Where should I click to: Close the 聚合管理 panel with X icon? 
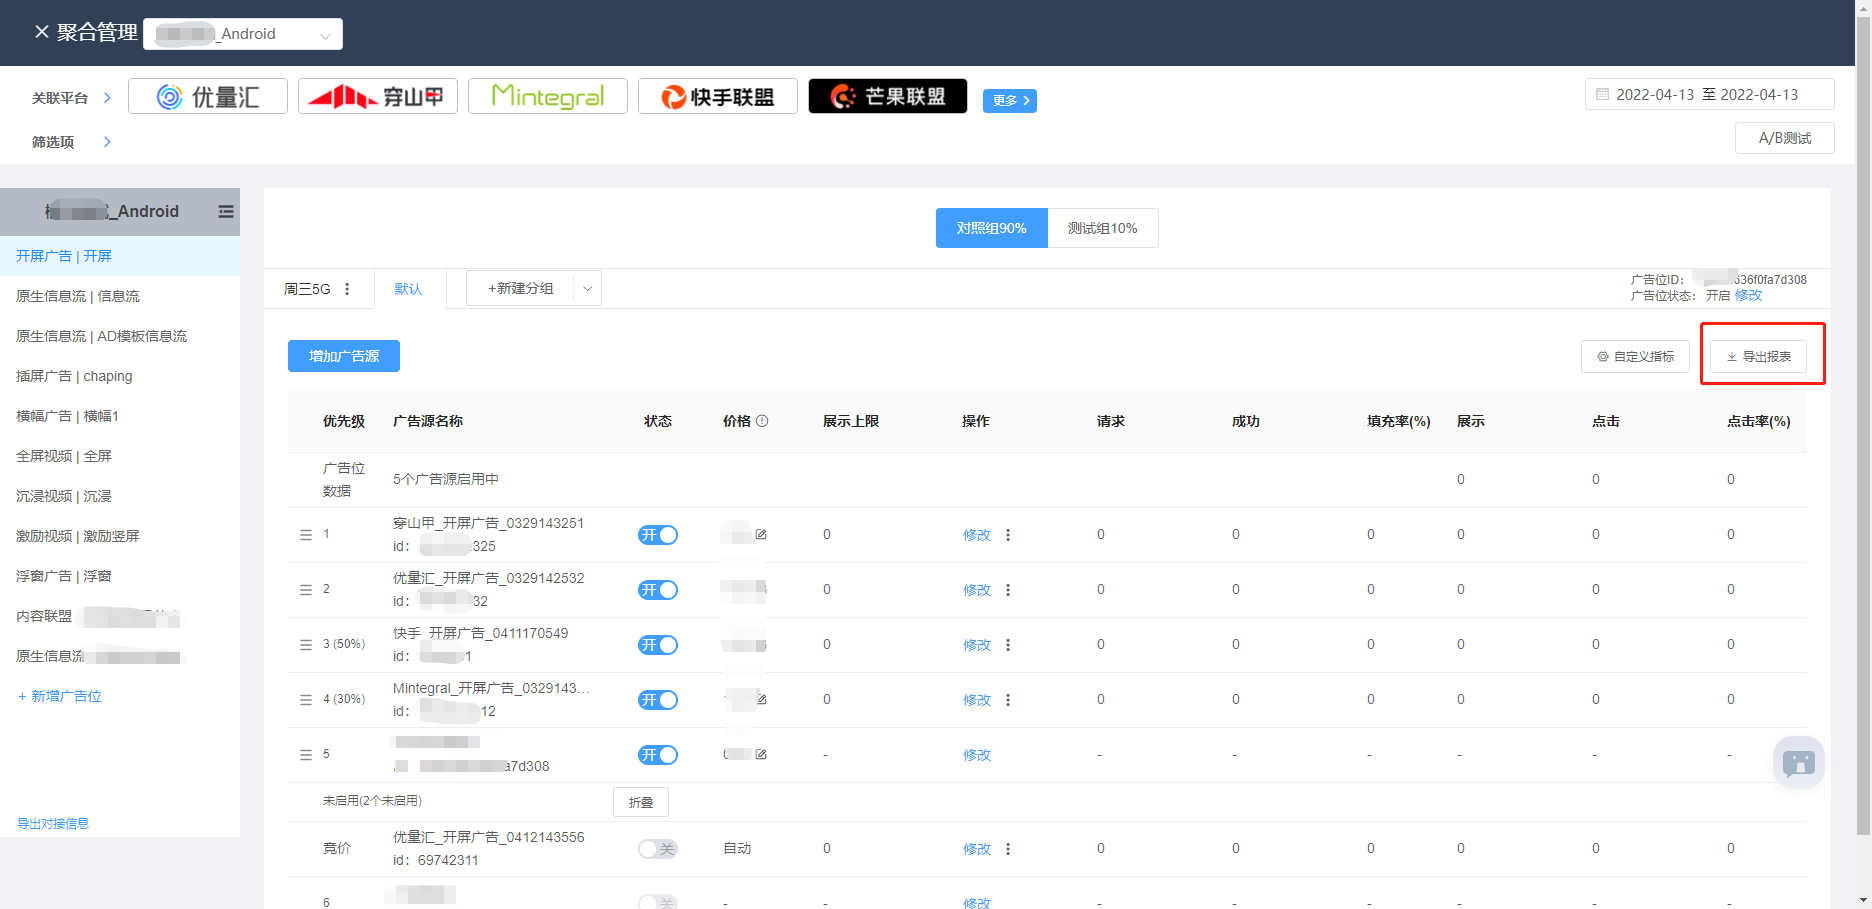click(x=41, y=32)
